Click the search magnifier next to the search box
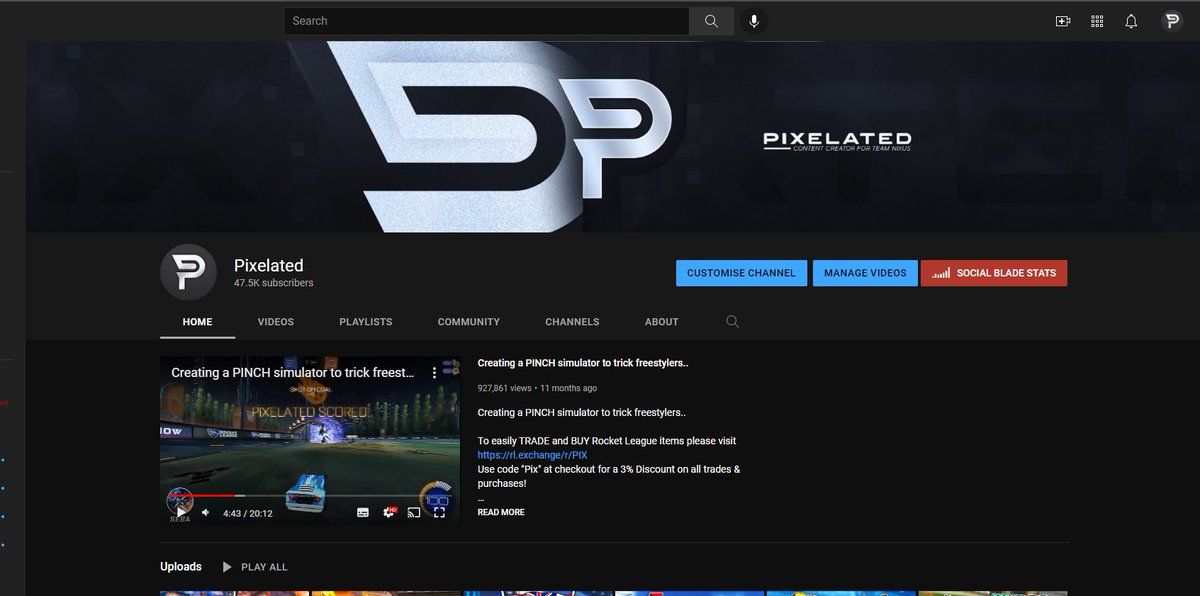 [x=710, y=20]
